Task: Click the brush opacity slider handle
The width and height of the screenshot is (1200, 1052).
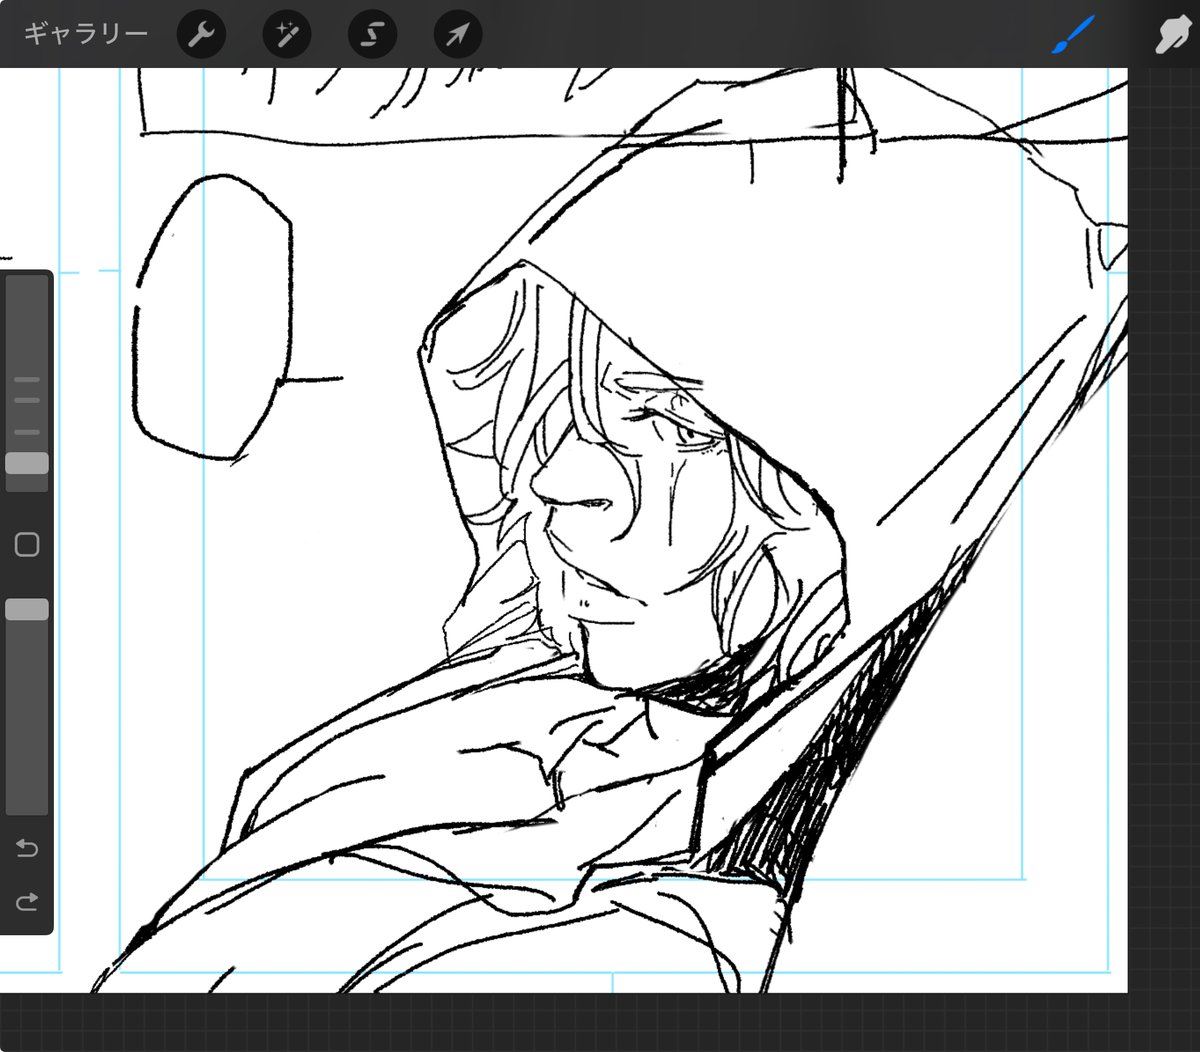Action: click(x=27, y=609)
